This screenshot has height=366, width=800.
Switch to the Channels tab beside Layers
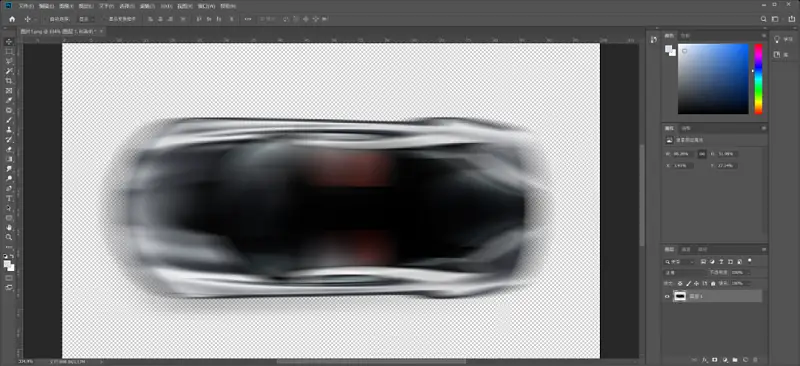686,250
